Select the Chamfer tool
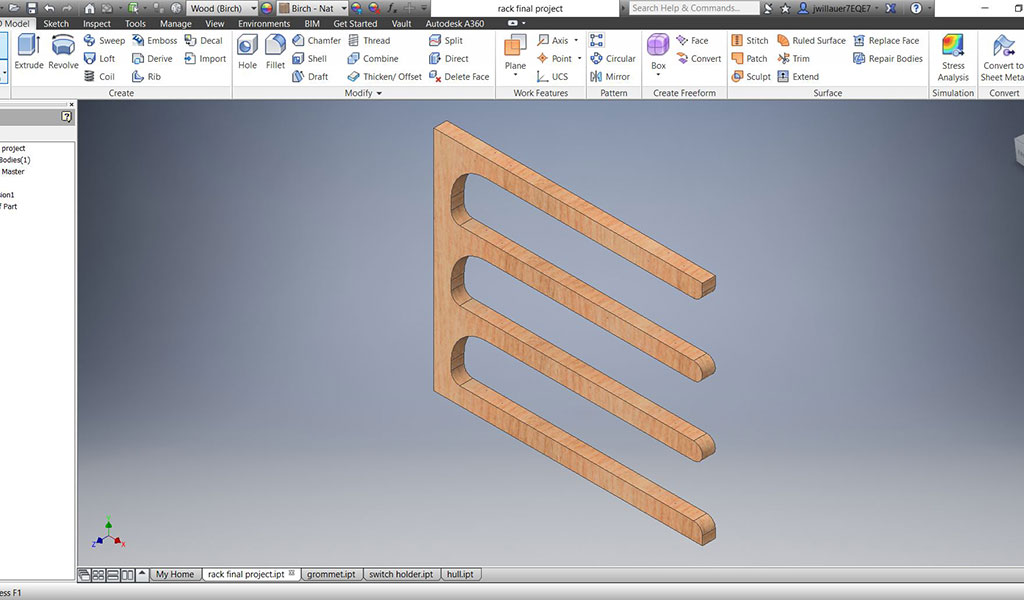The height and width of the screenshot is (600, 1024). (x=316, y=40)
